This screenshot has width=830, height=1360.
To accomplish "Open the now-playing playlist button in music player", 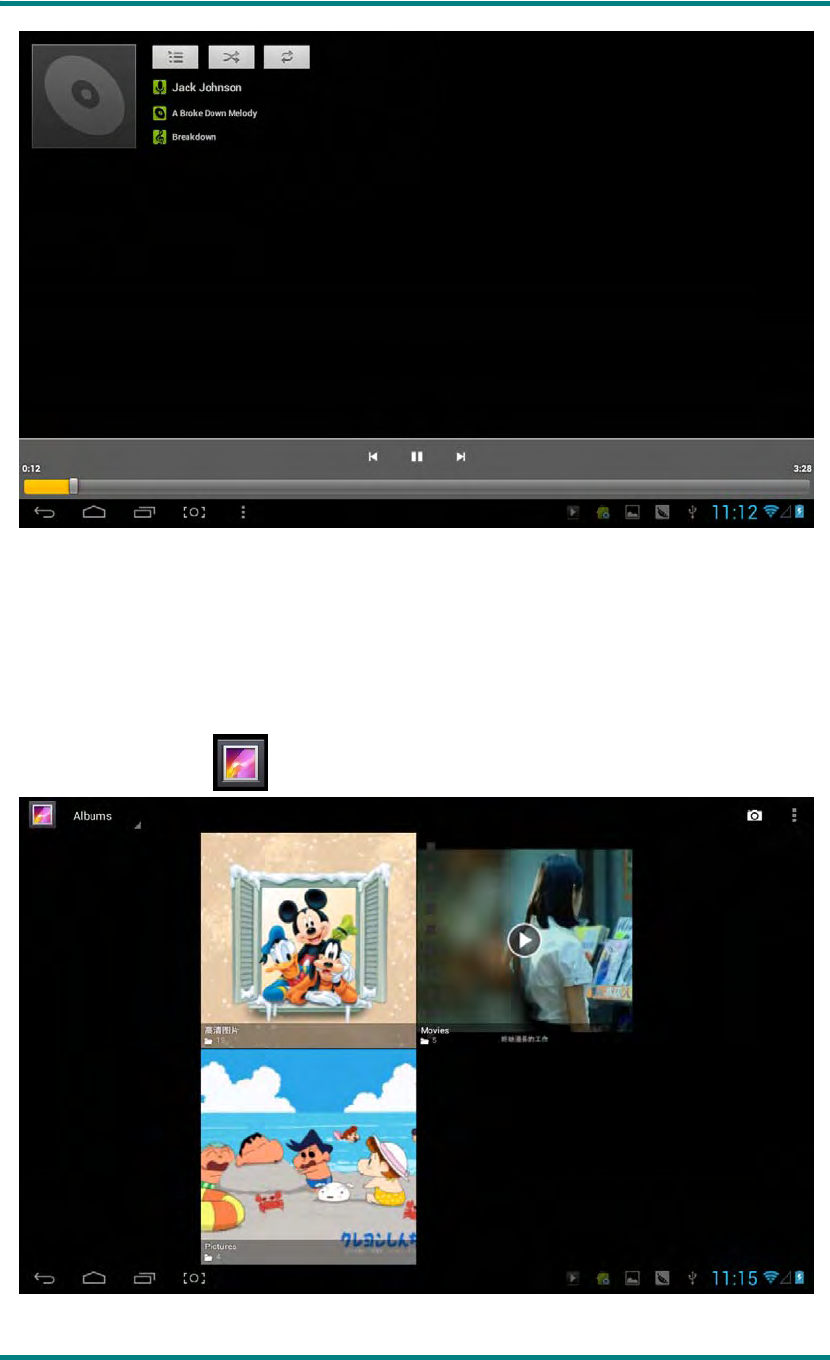I will (x=175, y=57).
